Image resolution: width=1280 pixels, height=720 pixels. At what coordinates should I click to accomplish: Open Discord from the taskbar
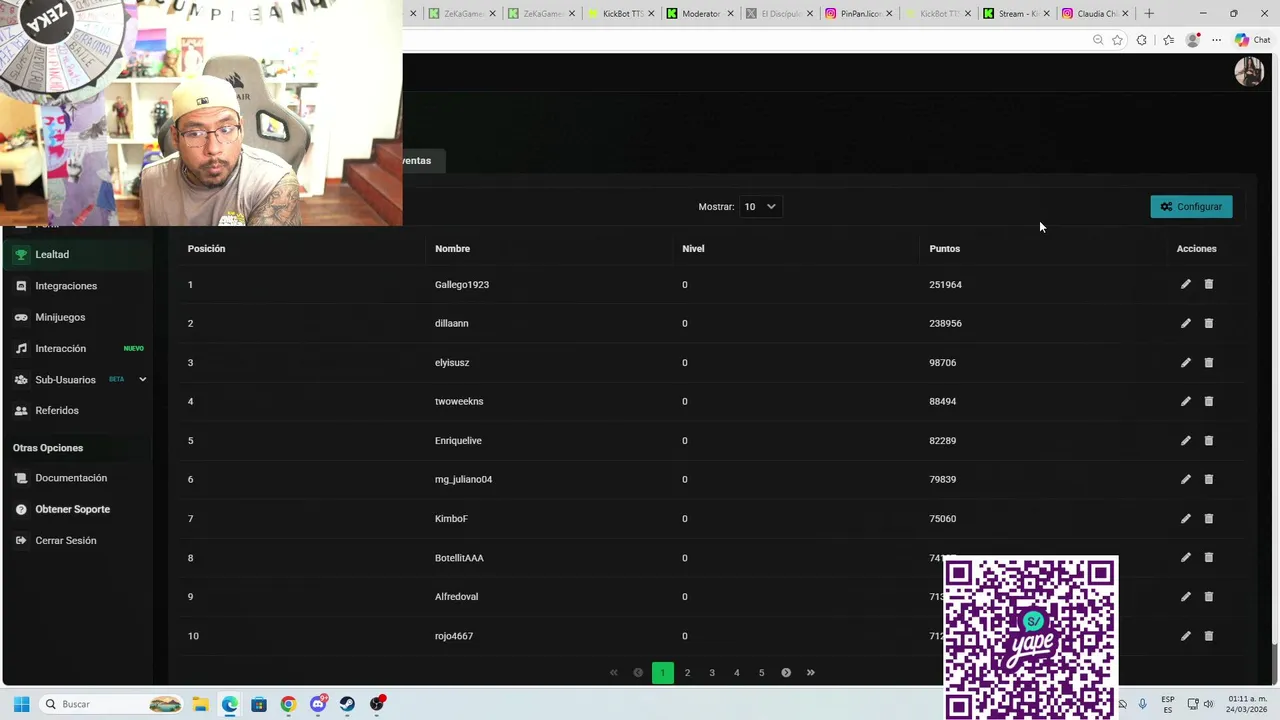tap(318, 704)
